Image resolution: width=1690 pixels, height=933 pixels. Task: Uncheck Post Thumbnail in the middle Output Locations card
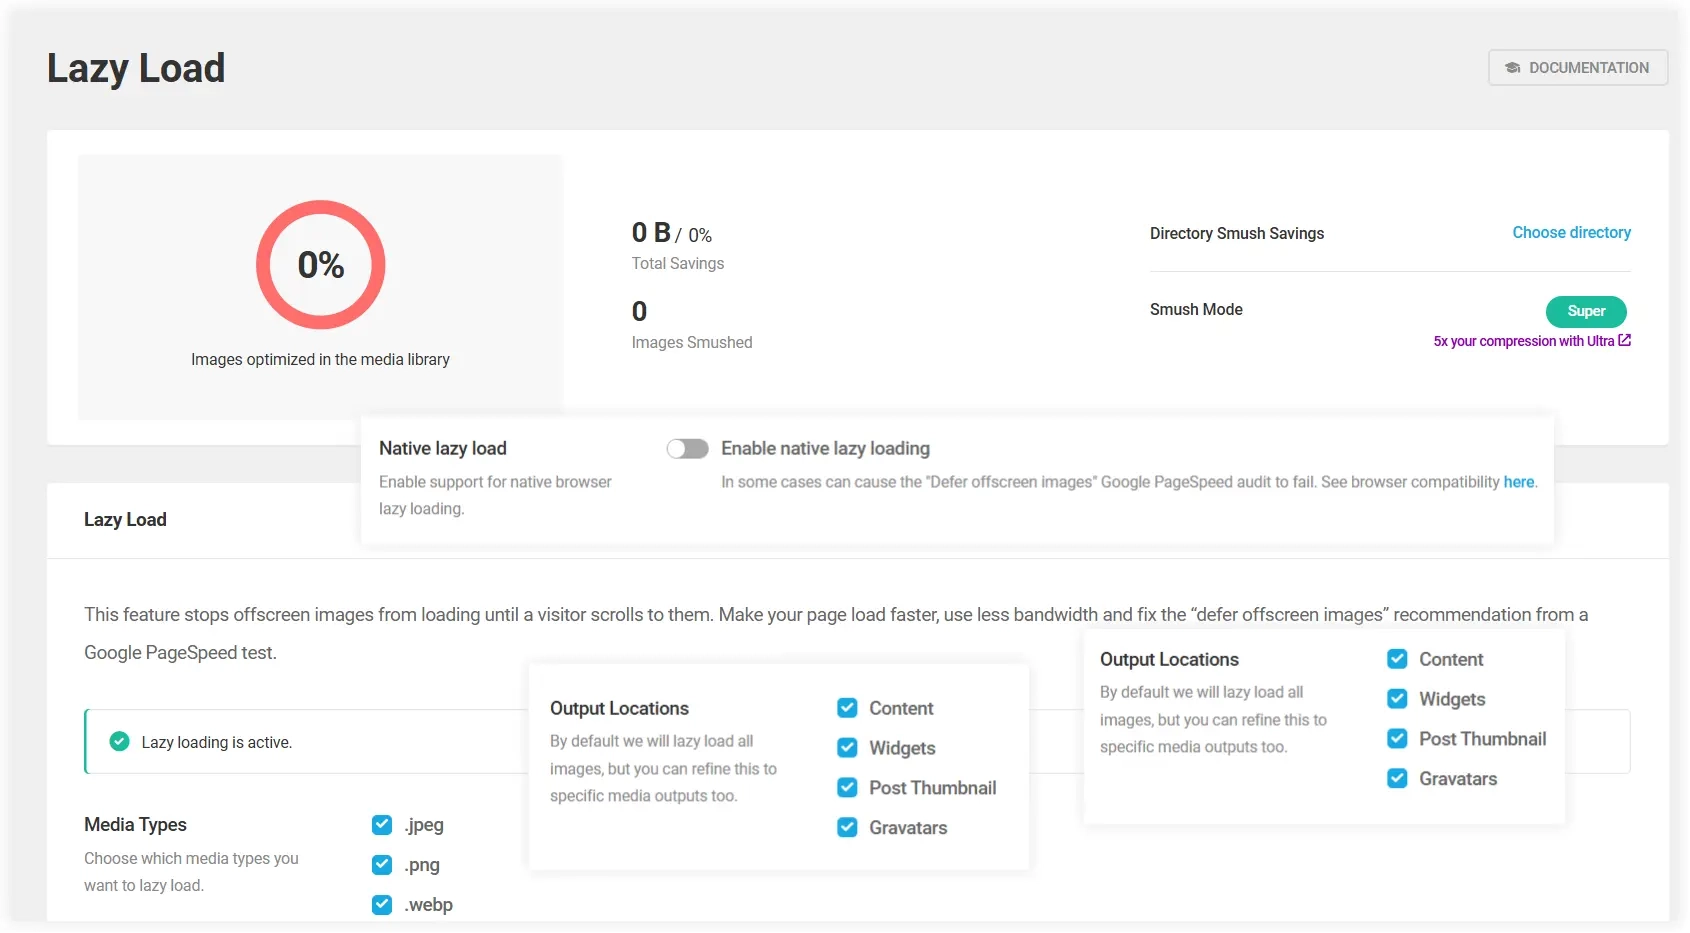847,788
